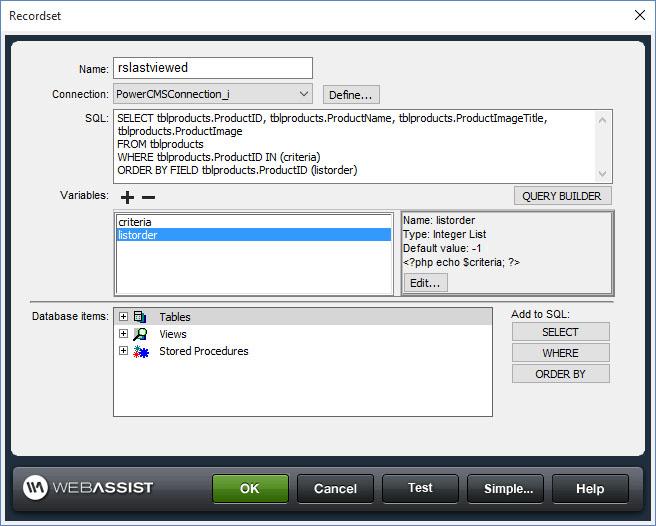Click the 'Name: listorder' detail text
Image resolution: width=656 pixels, height=526 pixels.
click(439, 221)
